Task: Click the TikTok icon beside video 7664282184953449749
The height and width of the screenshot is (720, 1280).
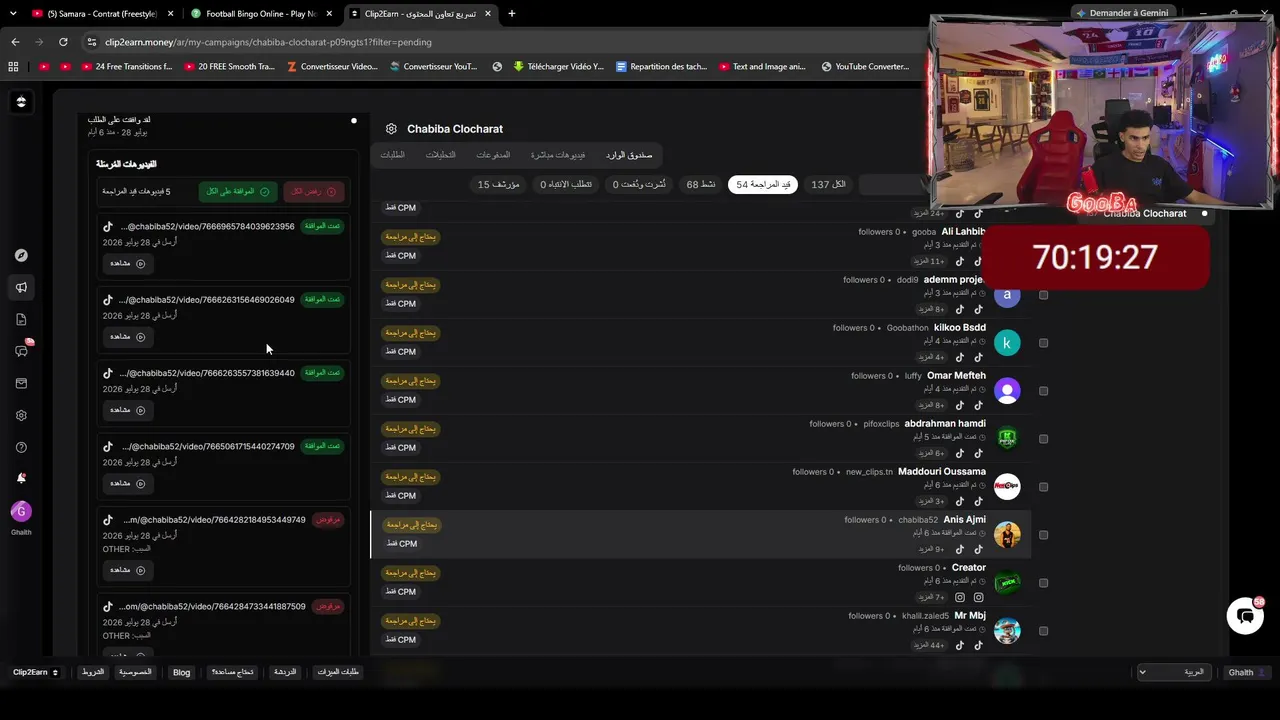Action: pyautogui.click(x=108, y=520)
